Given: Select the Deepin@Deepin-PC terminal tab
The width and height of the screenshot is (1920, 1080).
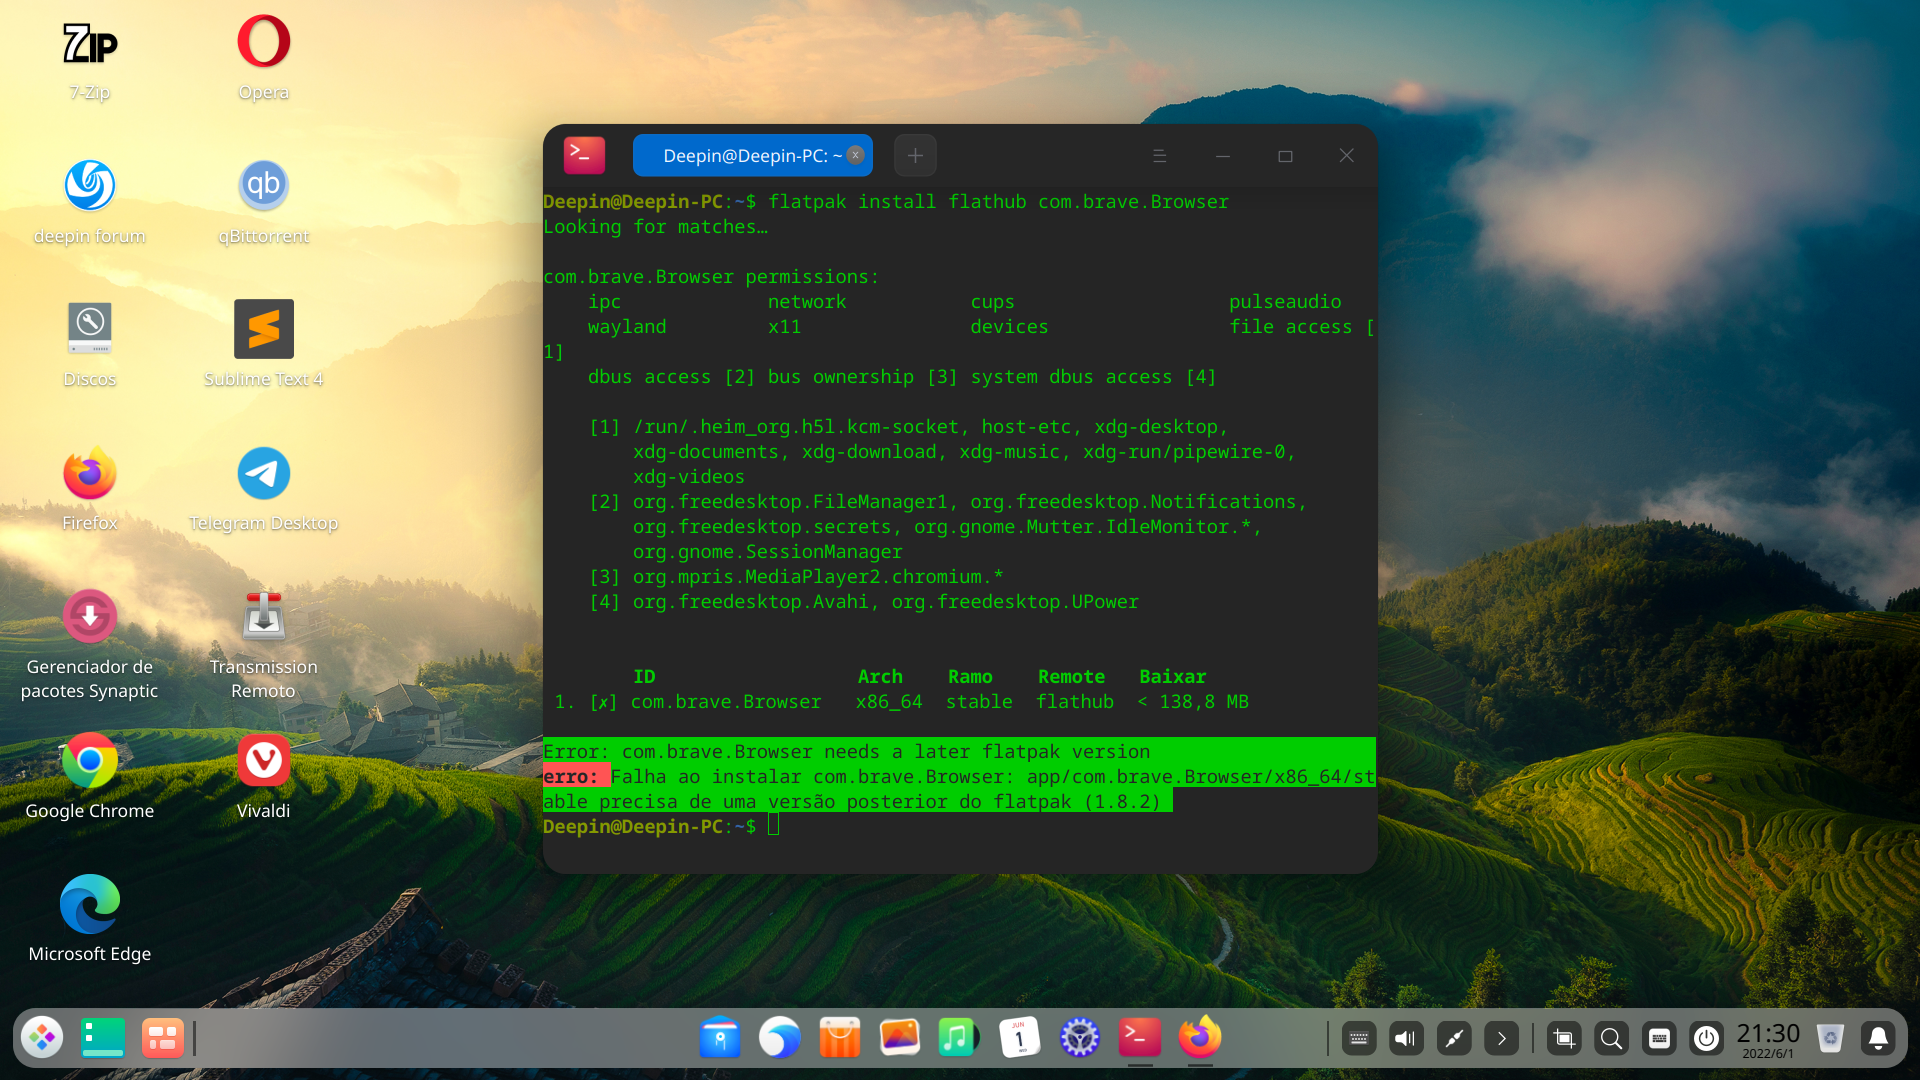Looking at the screenshot, I should [x=752, y=155].
